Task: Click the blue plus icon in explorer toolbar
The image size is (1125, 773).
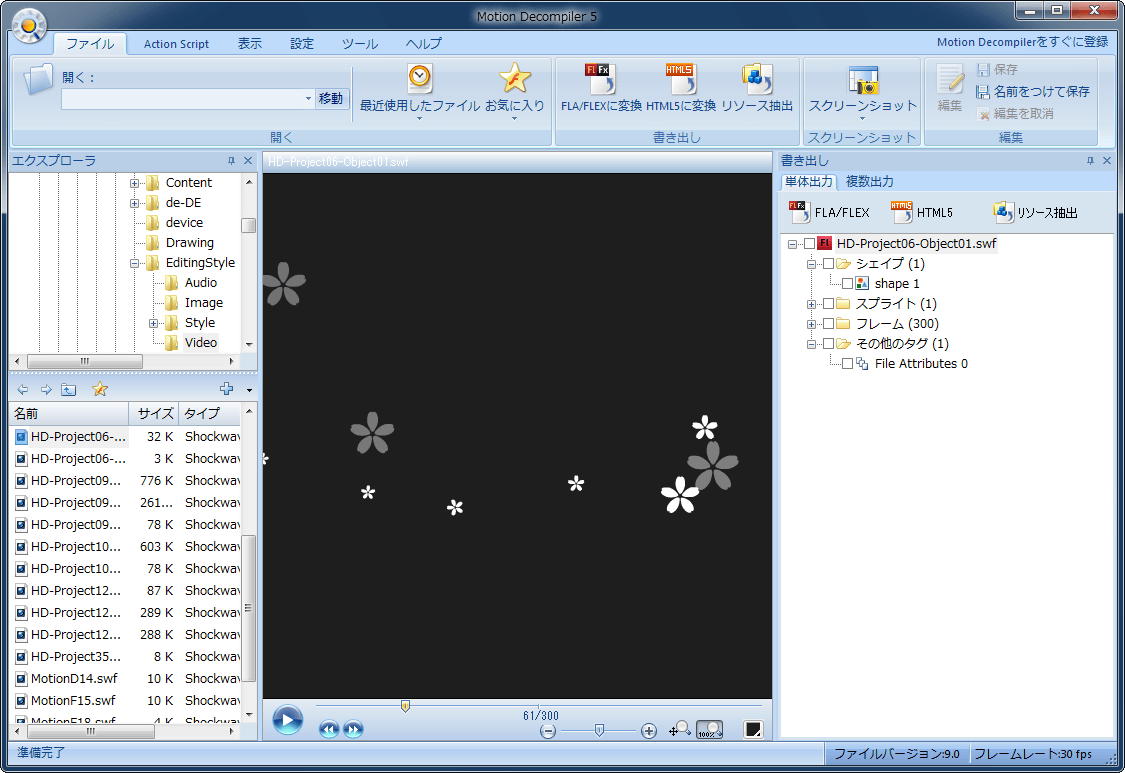Action: tap(227, 389)
